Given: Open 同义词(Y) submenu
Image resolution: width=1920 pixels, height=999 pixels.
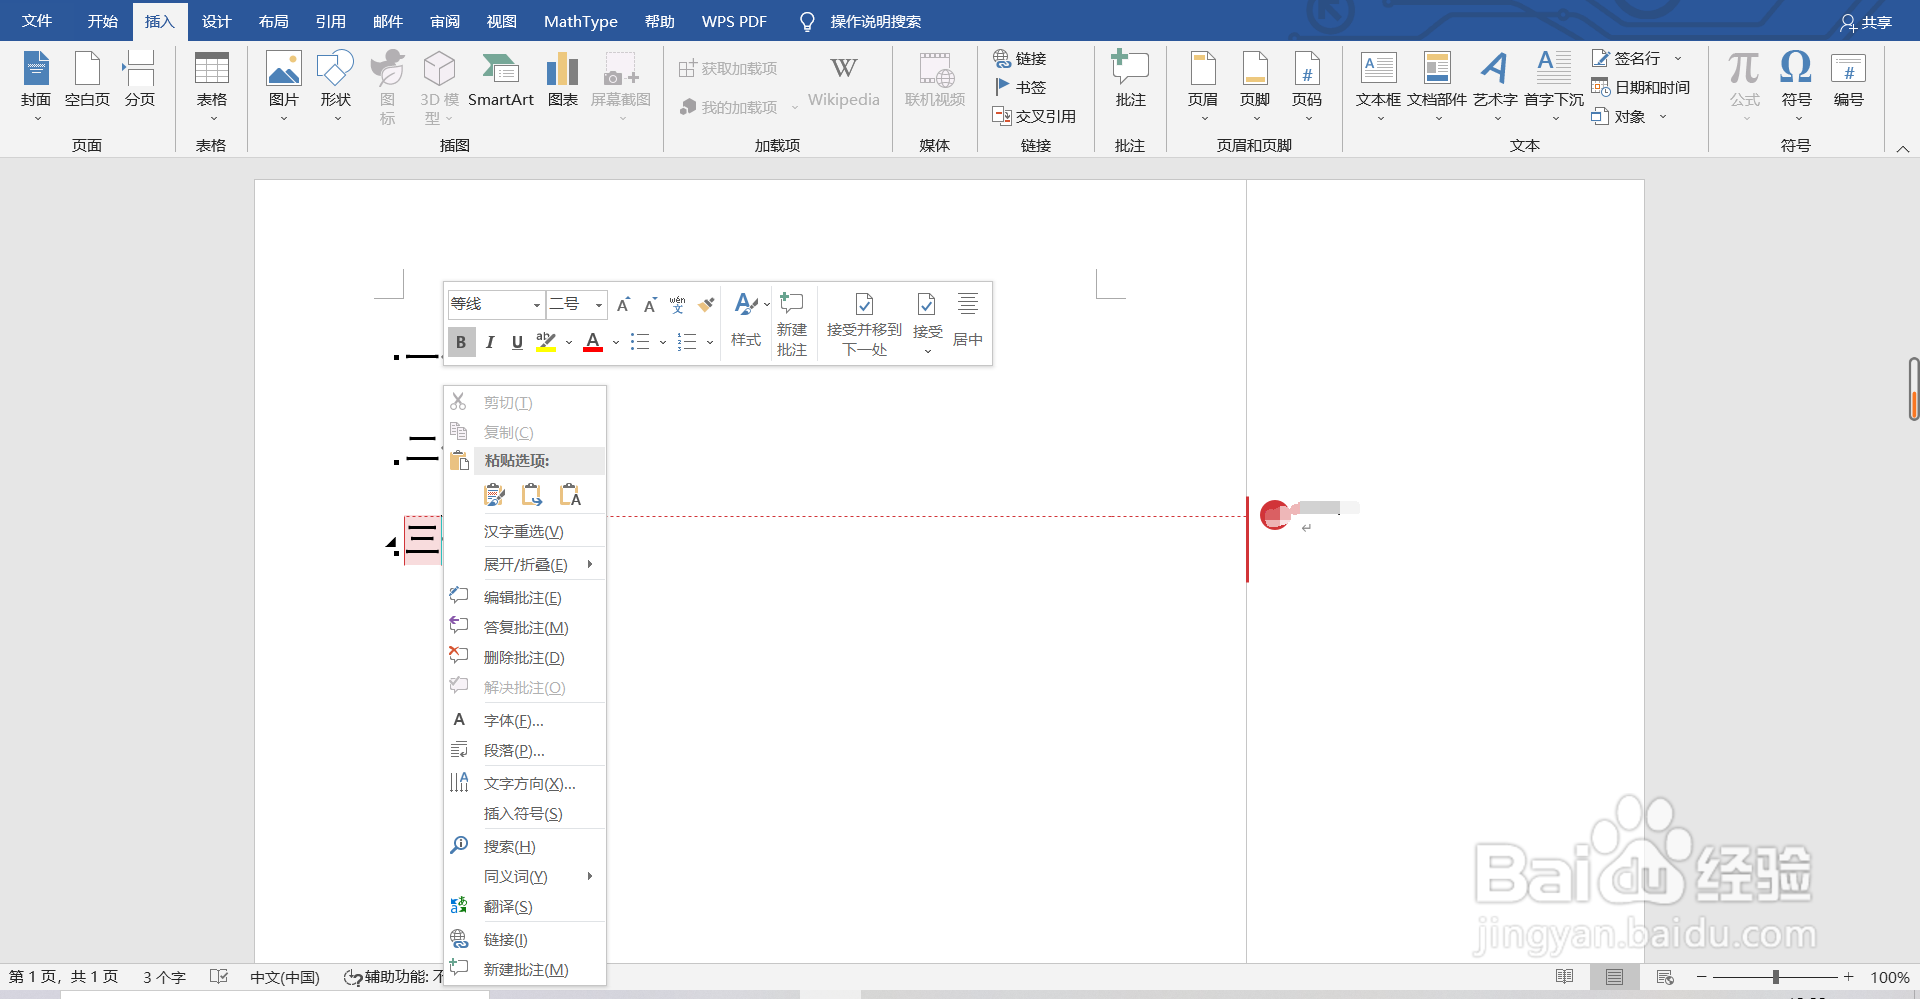Looking at the screenshot, I should click(x=525, y=876).
